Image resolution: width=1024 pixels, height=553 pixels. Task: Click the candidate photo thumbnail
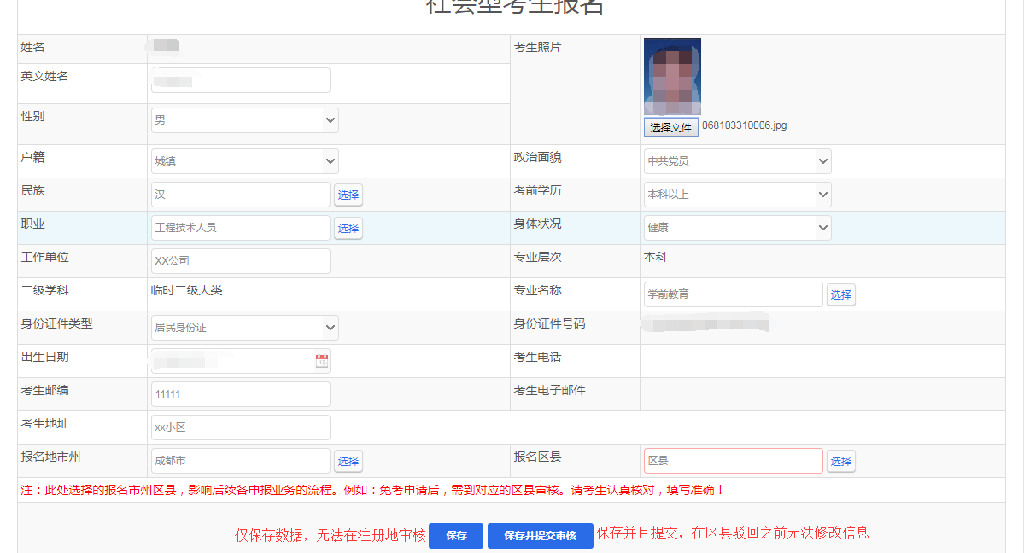tap(672, 76)
